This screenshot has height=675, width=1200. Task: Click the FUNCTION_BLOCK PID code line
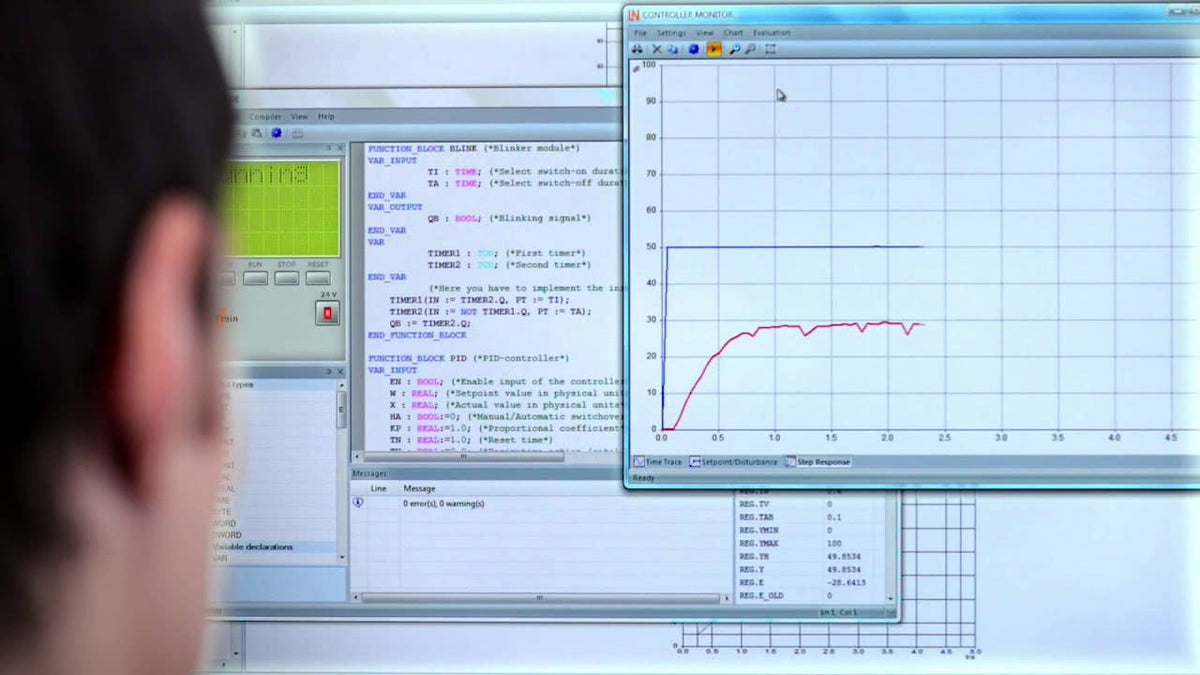pyautogui.click(x=468, y=358)
